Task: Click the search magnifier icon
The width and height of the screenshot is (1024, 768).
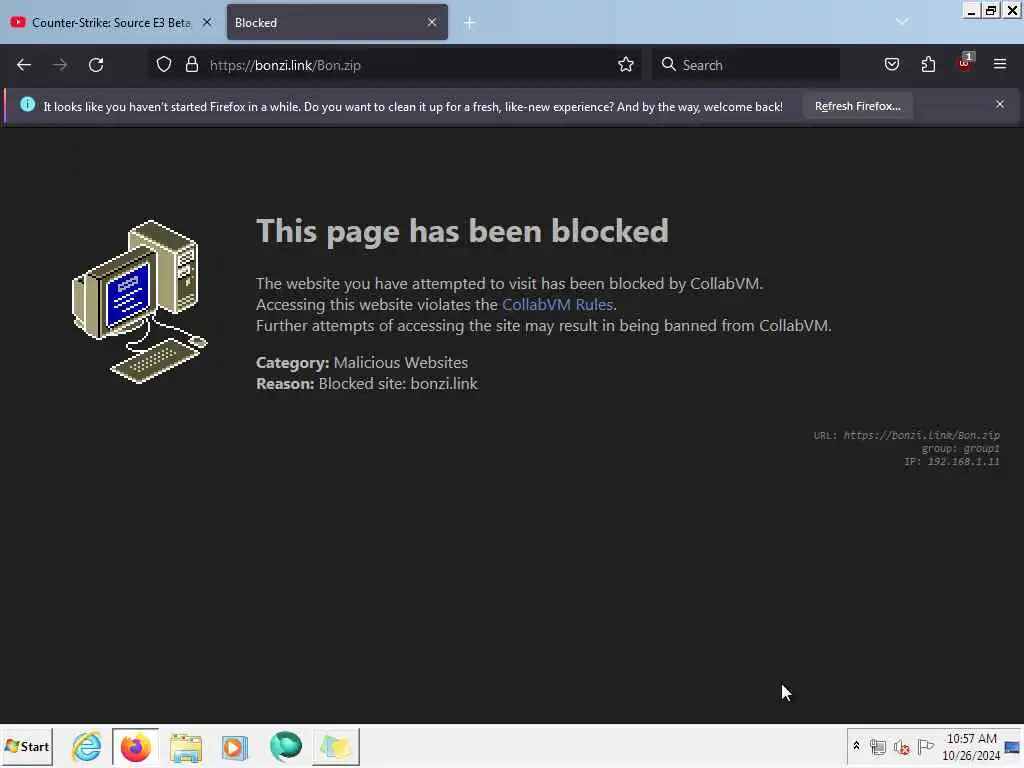Action: (x=668, y=65)
